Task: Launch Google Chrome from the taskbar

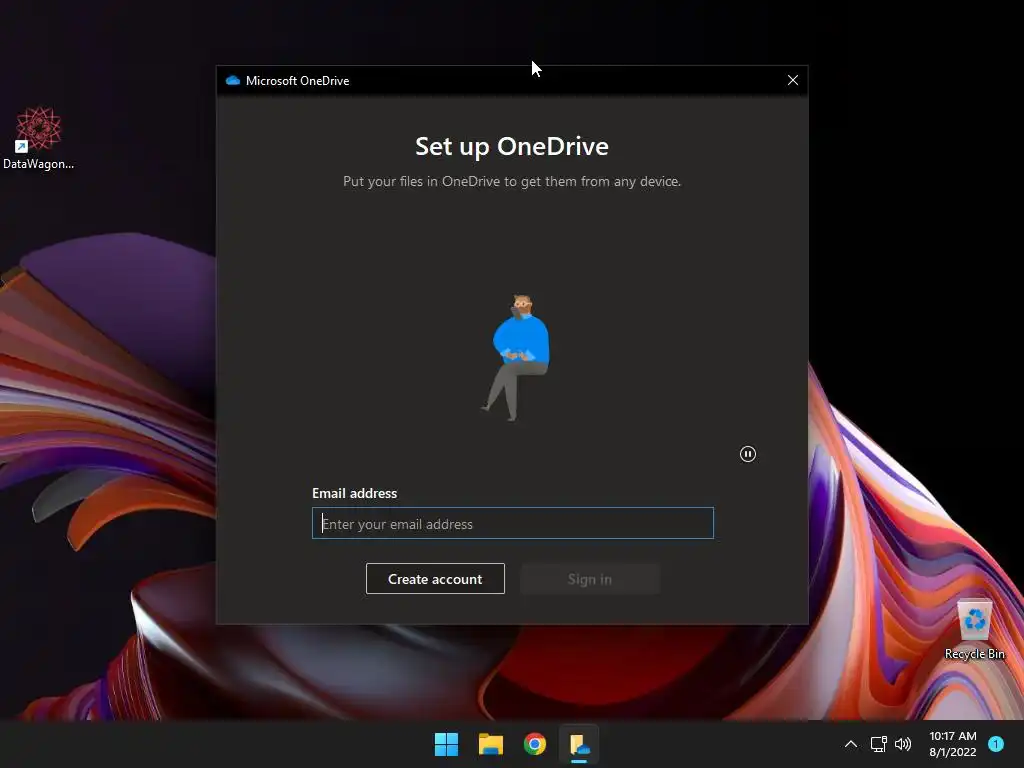Action: click(535, 744)
